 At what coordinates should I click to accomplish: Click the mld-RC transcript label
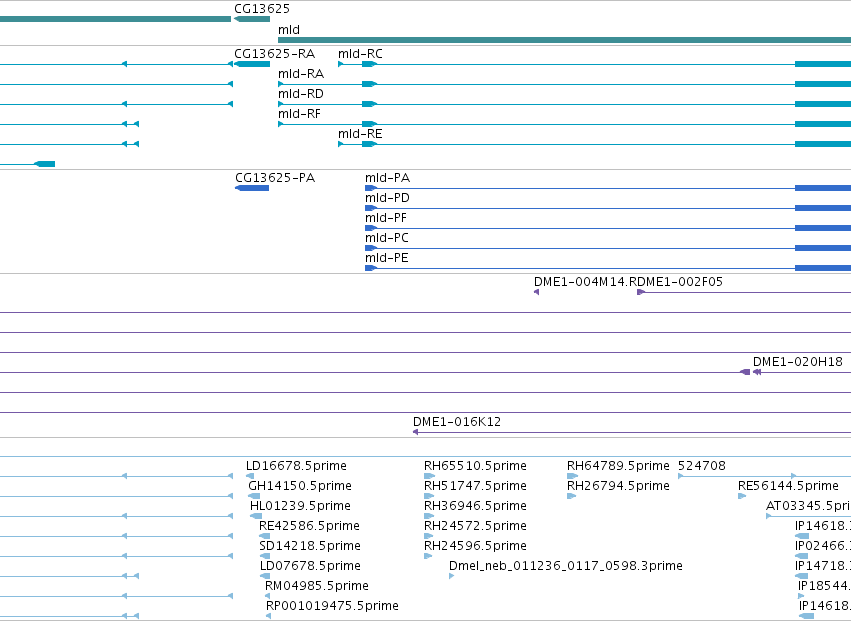coord(360,54)
